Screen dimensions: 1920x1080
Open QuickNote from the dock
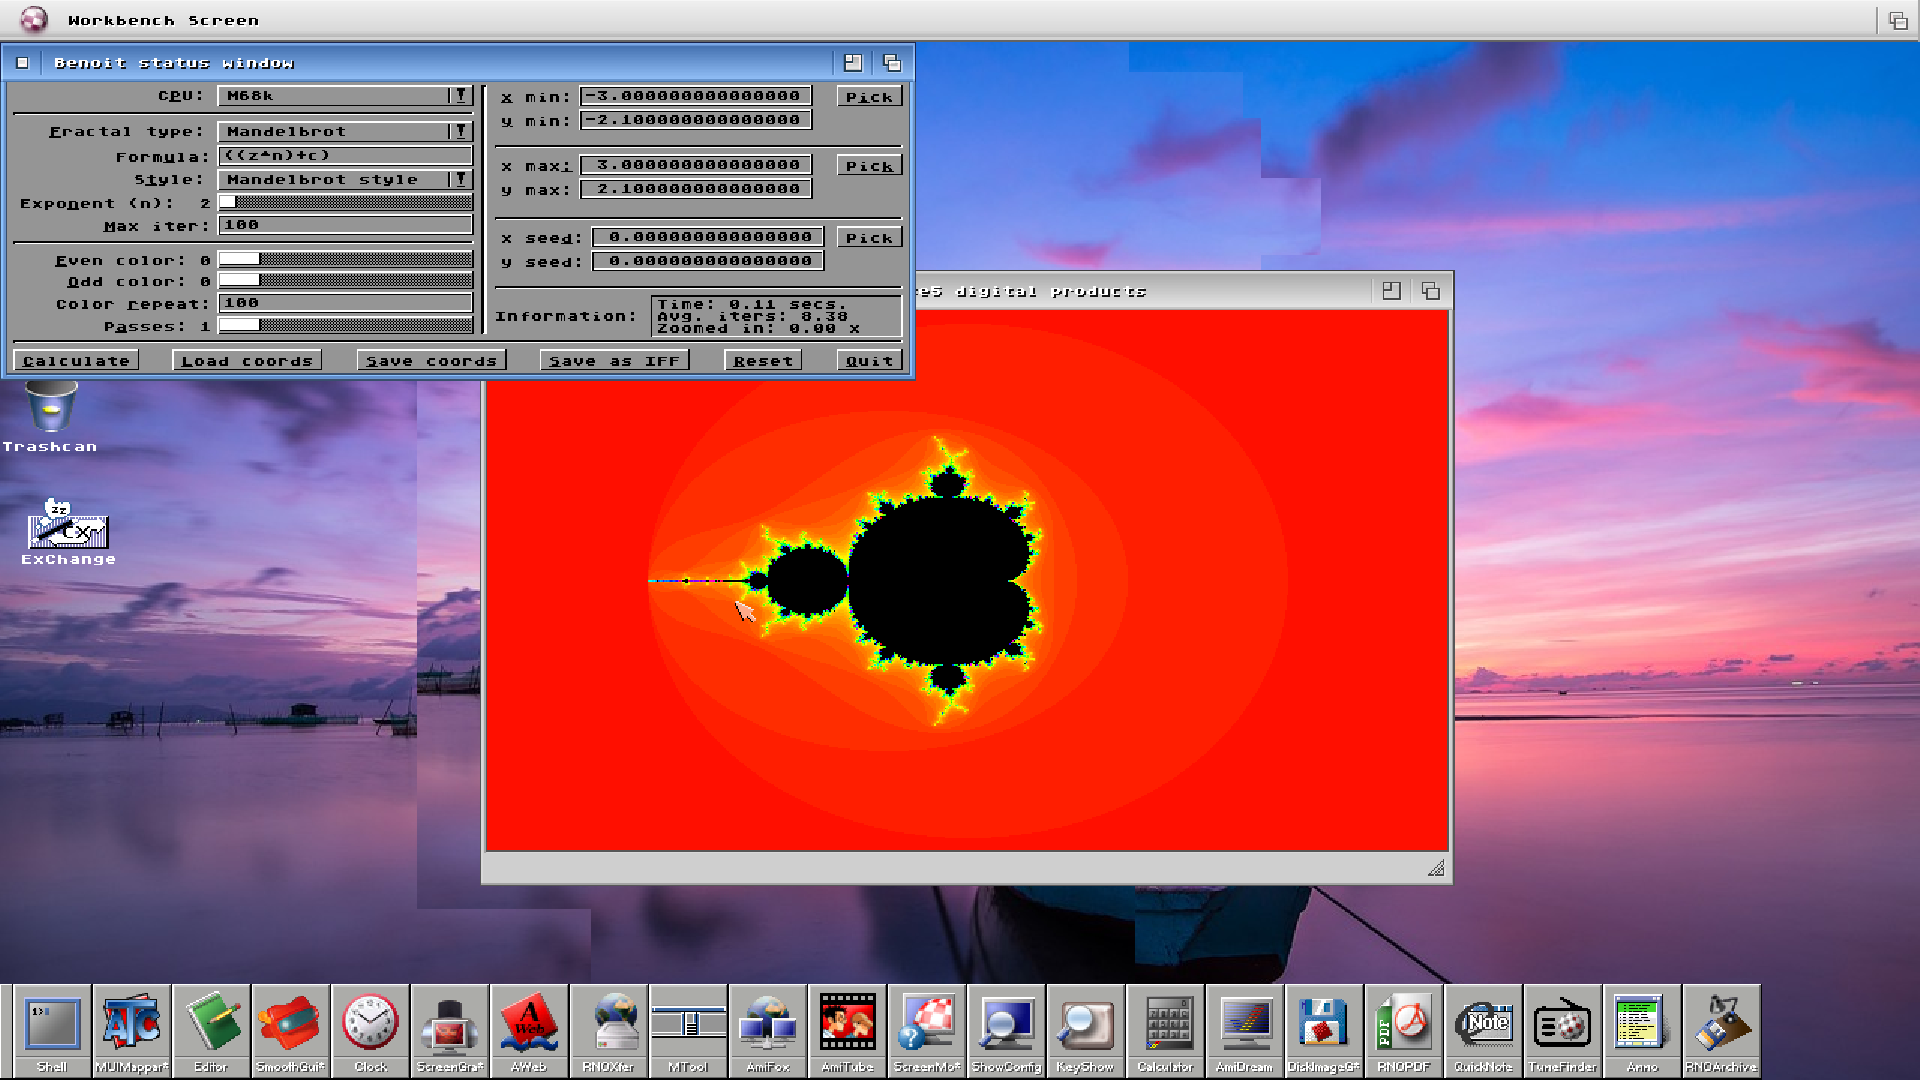pyautogui.click(x=1484, y=1025)
